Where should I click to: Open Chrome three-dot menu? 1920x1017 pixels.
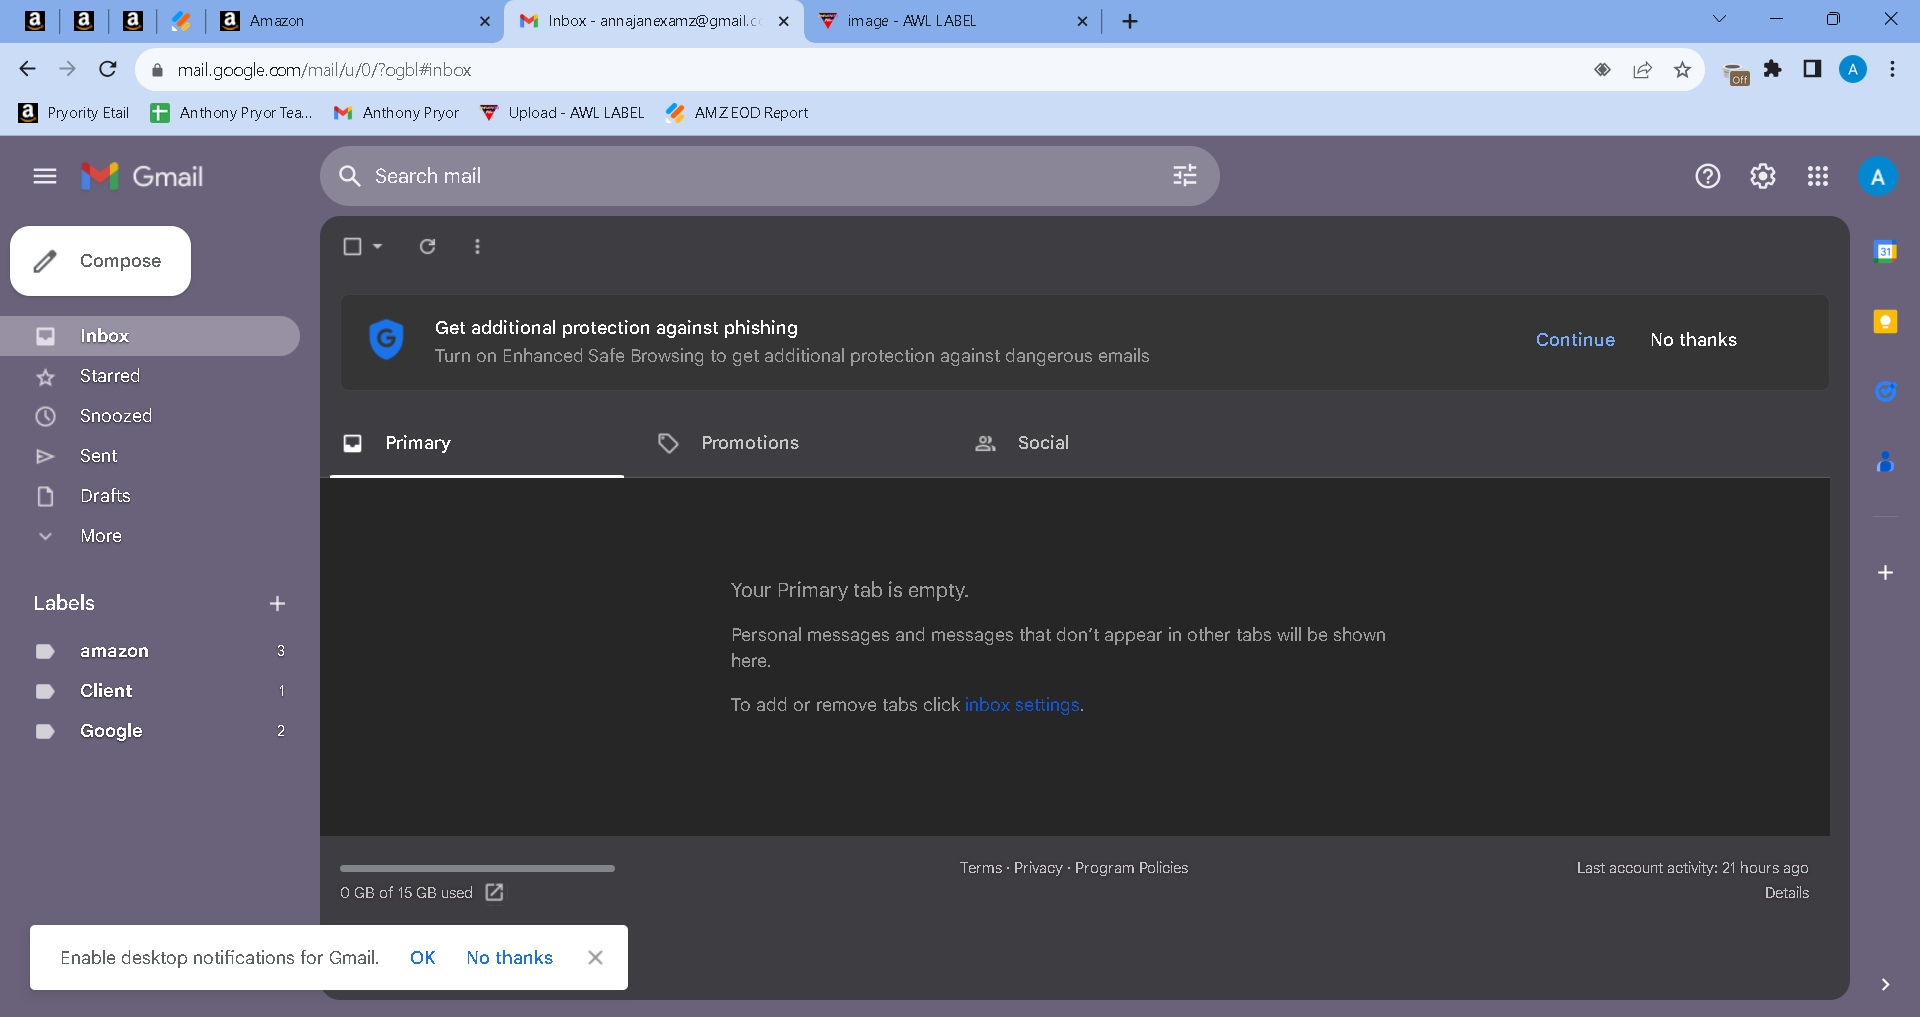click(1892, 69)
